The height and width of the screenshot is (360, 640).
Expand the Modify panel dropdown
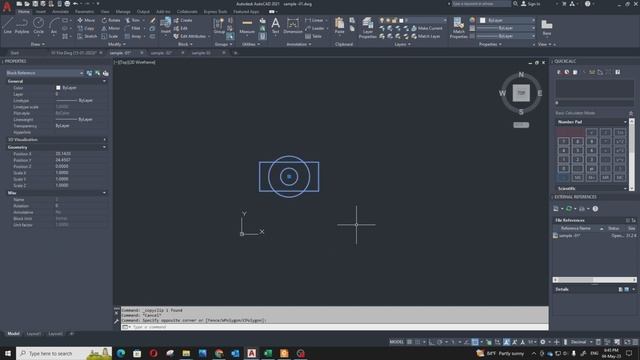coord(117,44)
